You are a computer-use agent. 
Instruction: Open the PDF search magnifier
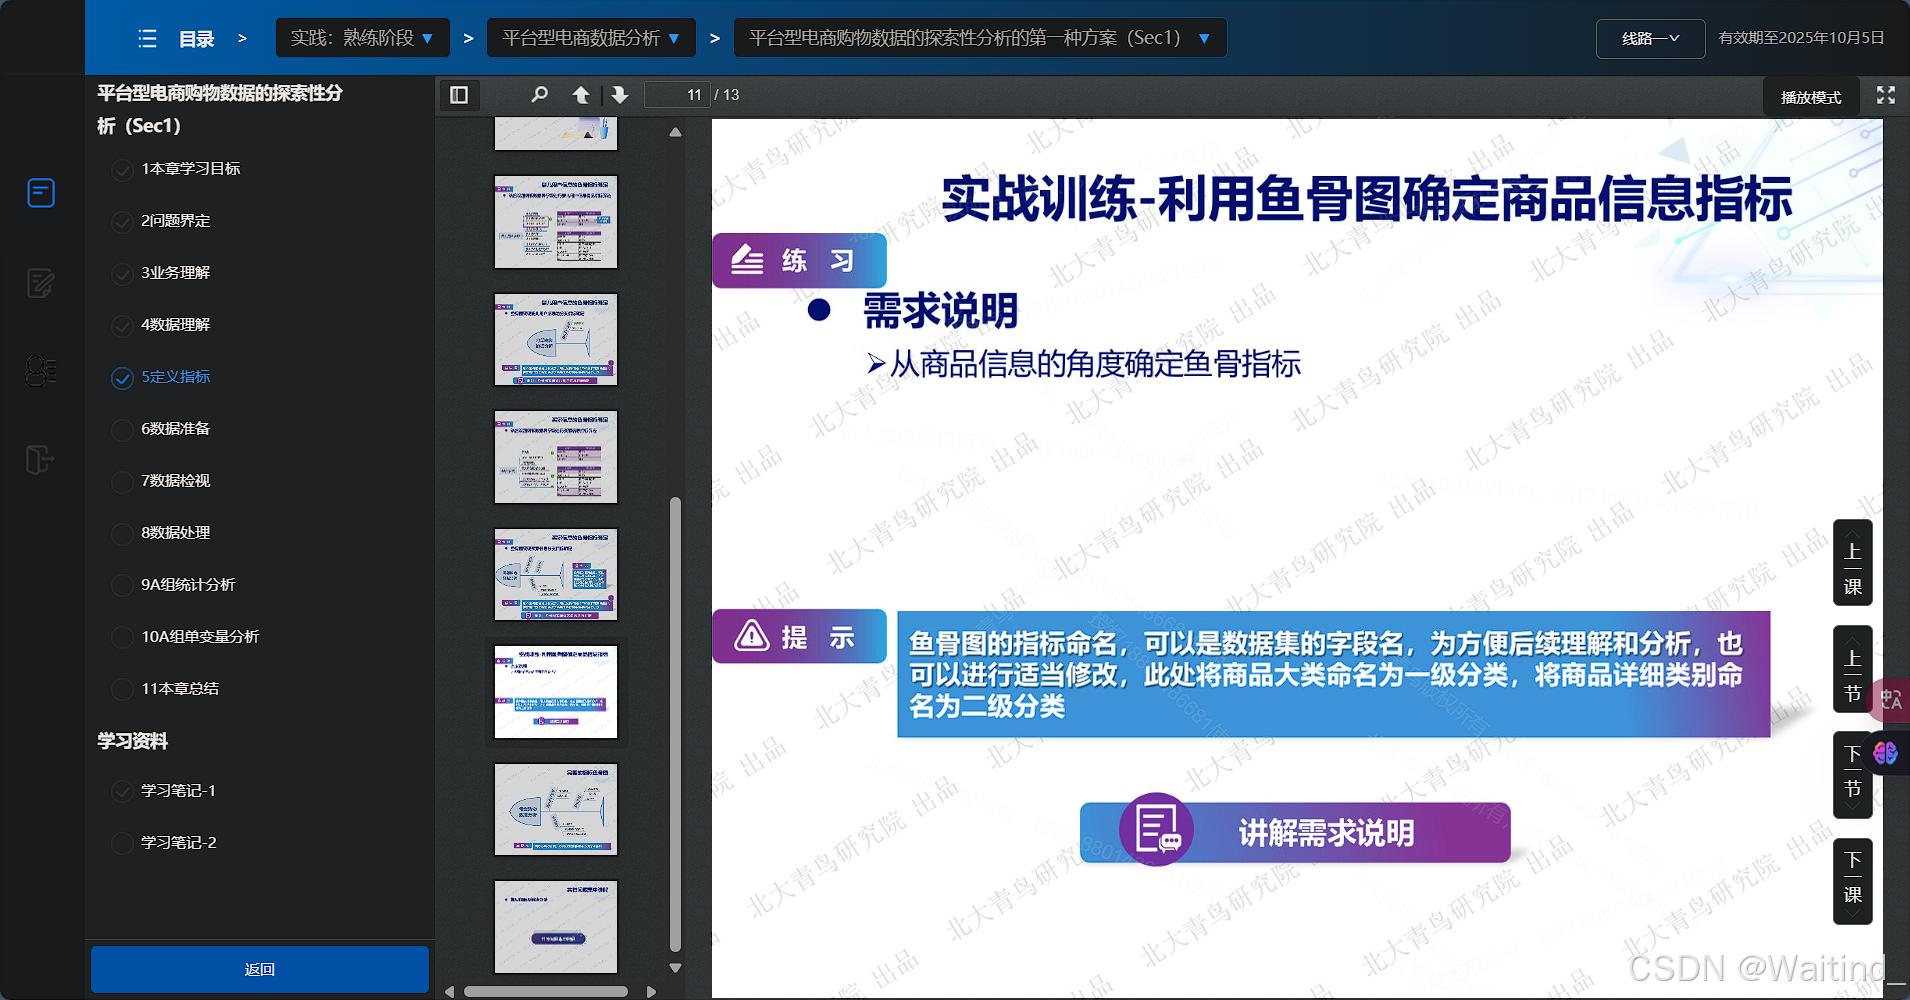pyautogui.click(x=539, y=95)
